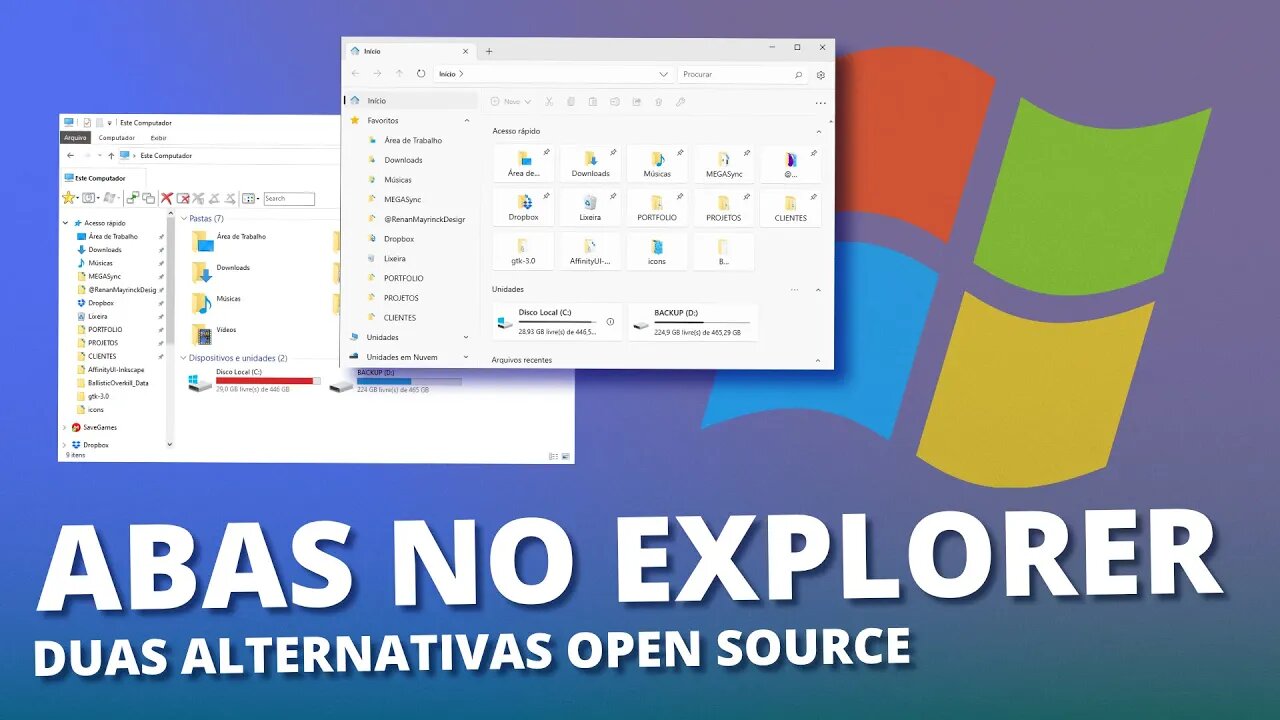
Task: Collapse the Acesso rápido group in Início window
Action: (x=819, y=132)
